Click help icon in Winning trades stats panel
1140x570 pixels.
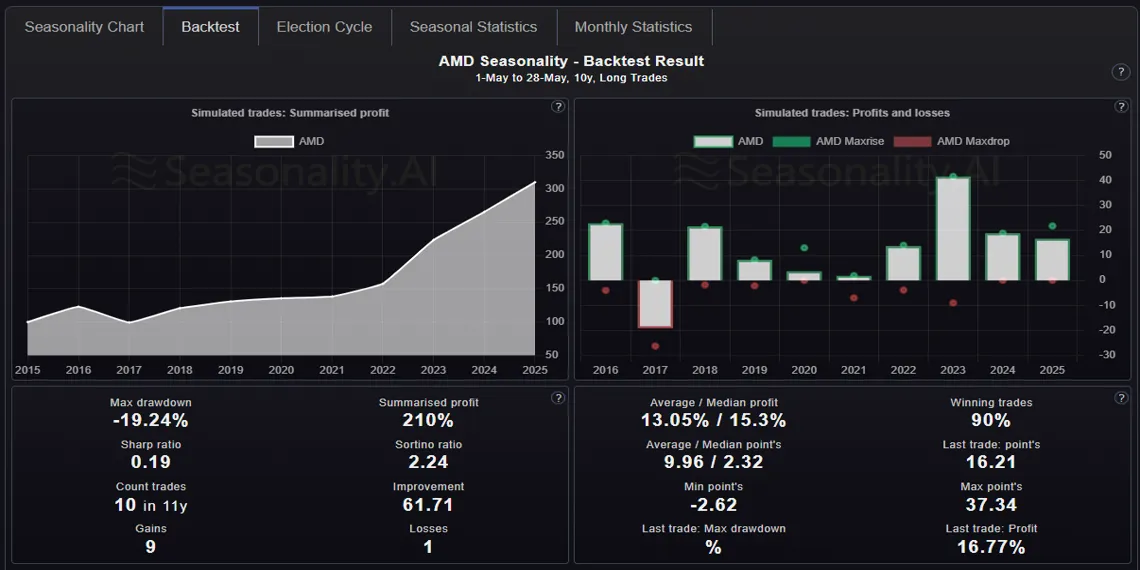(1120, 398)
